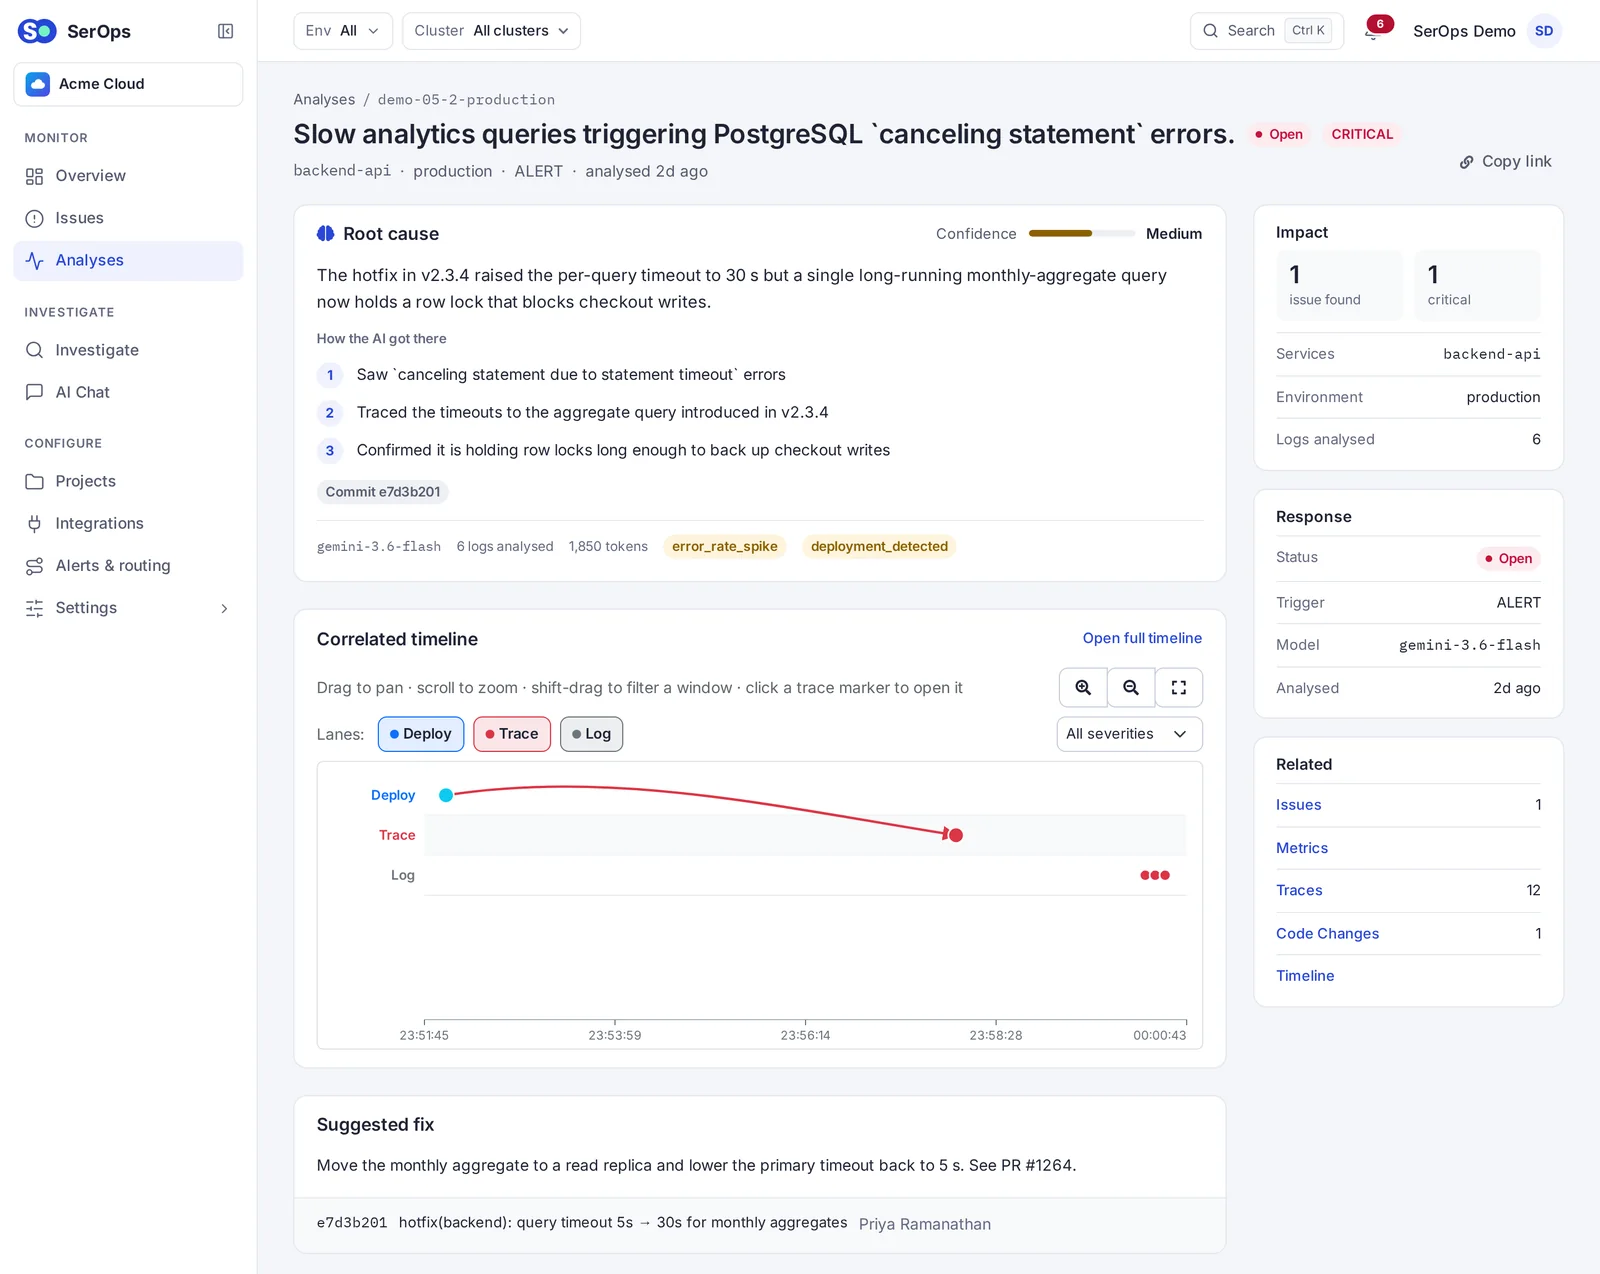1600x1274 pixels.
Task: Expand the Settings submenu chevron
Action: pyautogui.click(x=224, y=608)
